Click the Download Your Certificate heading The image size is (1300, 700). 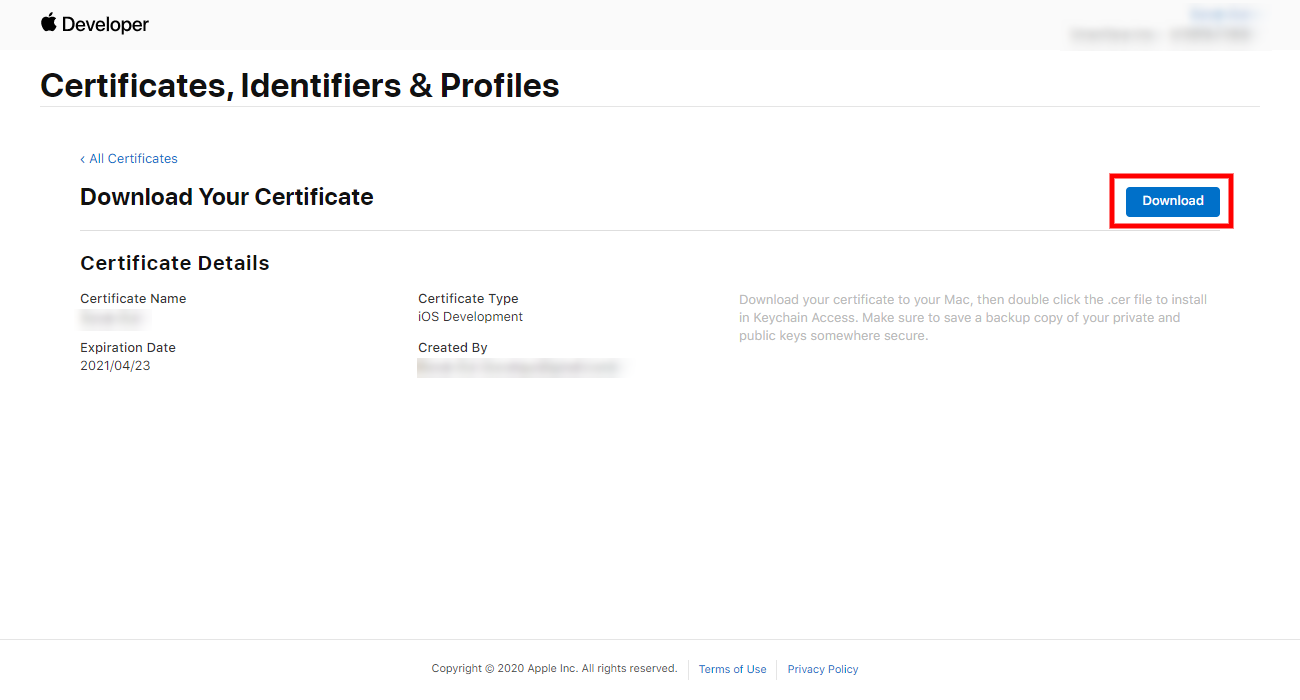226,197
